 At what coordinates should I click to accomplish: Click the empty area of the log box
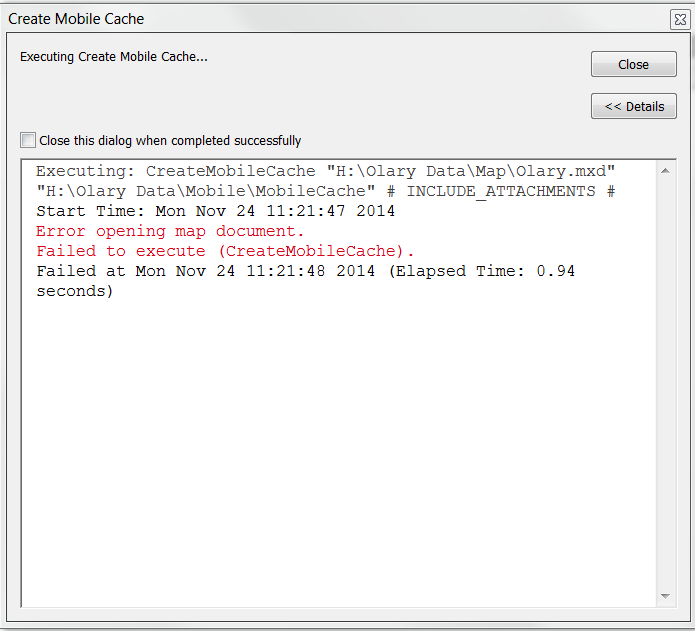point(340,450)
